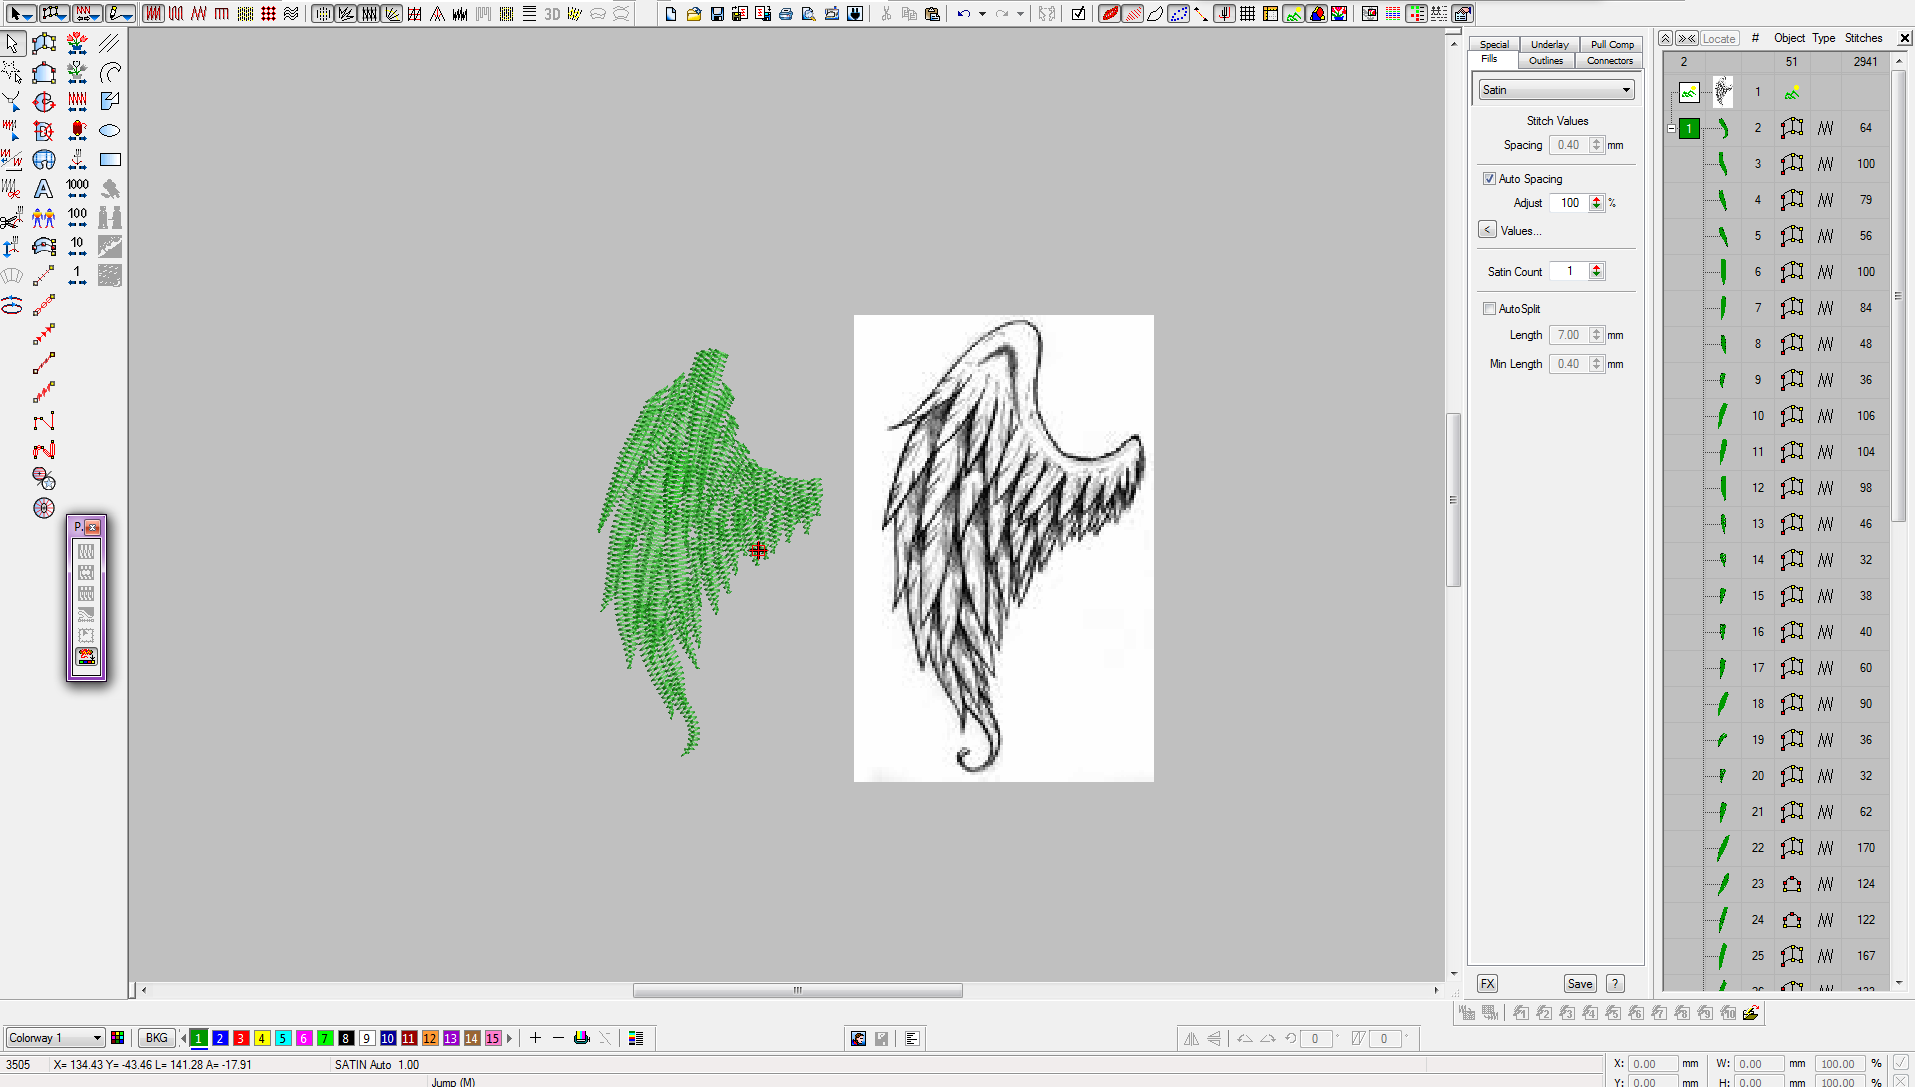Toggle the grid display icon
The image size is (1915, 1087).
pos(1247,14)
